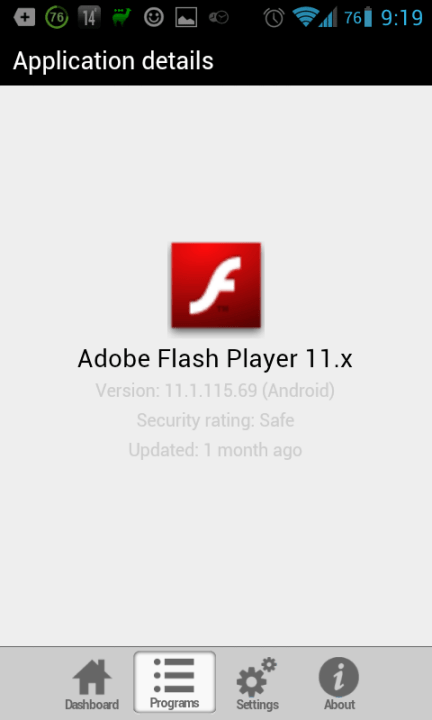Image resolution: width=432 pixels, height=720 pixels.
Task: Tap the green llama notification icon
Action: click(x=121, y=17)
